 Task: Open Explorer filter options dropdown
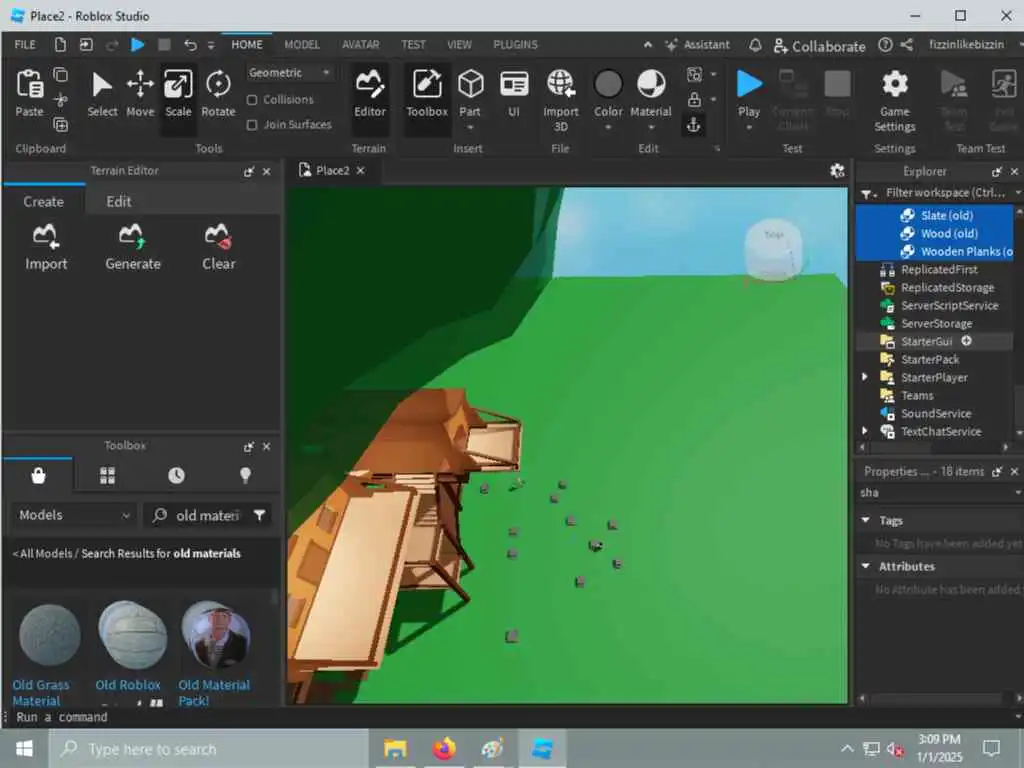click(x=868, y=193)
